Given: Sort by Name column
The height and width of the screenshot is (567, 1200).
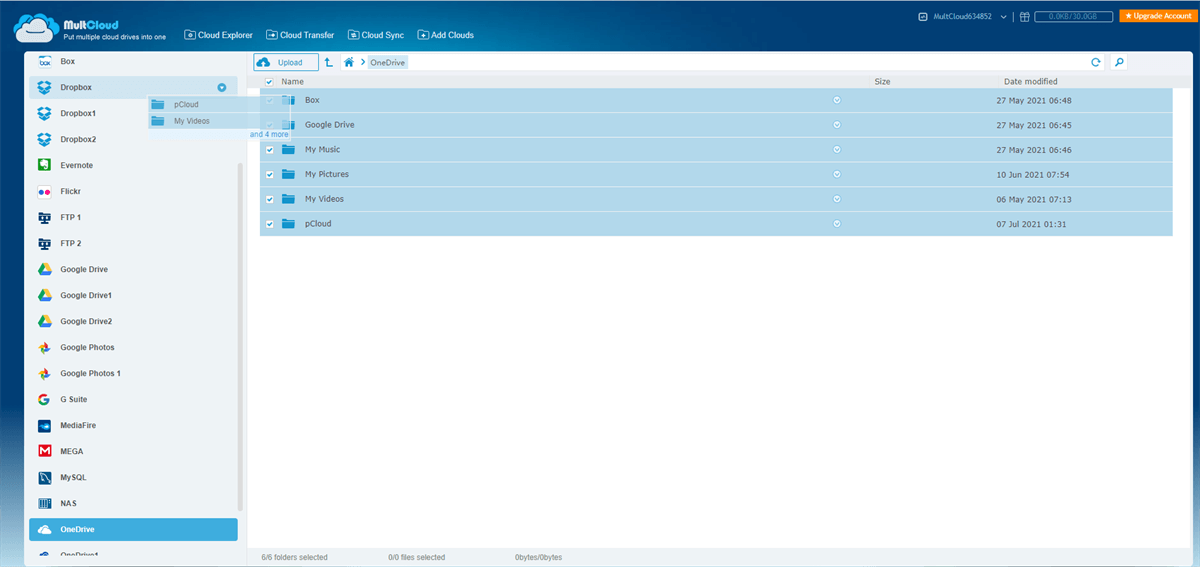Looking at the screenshot, I should tap(293, 82).
